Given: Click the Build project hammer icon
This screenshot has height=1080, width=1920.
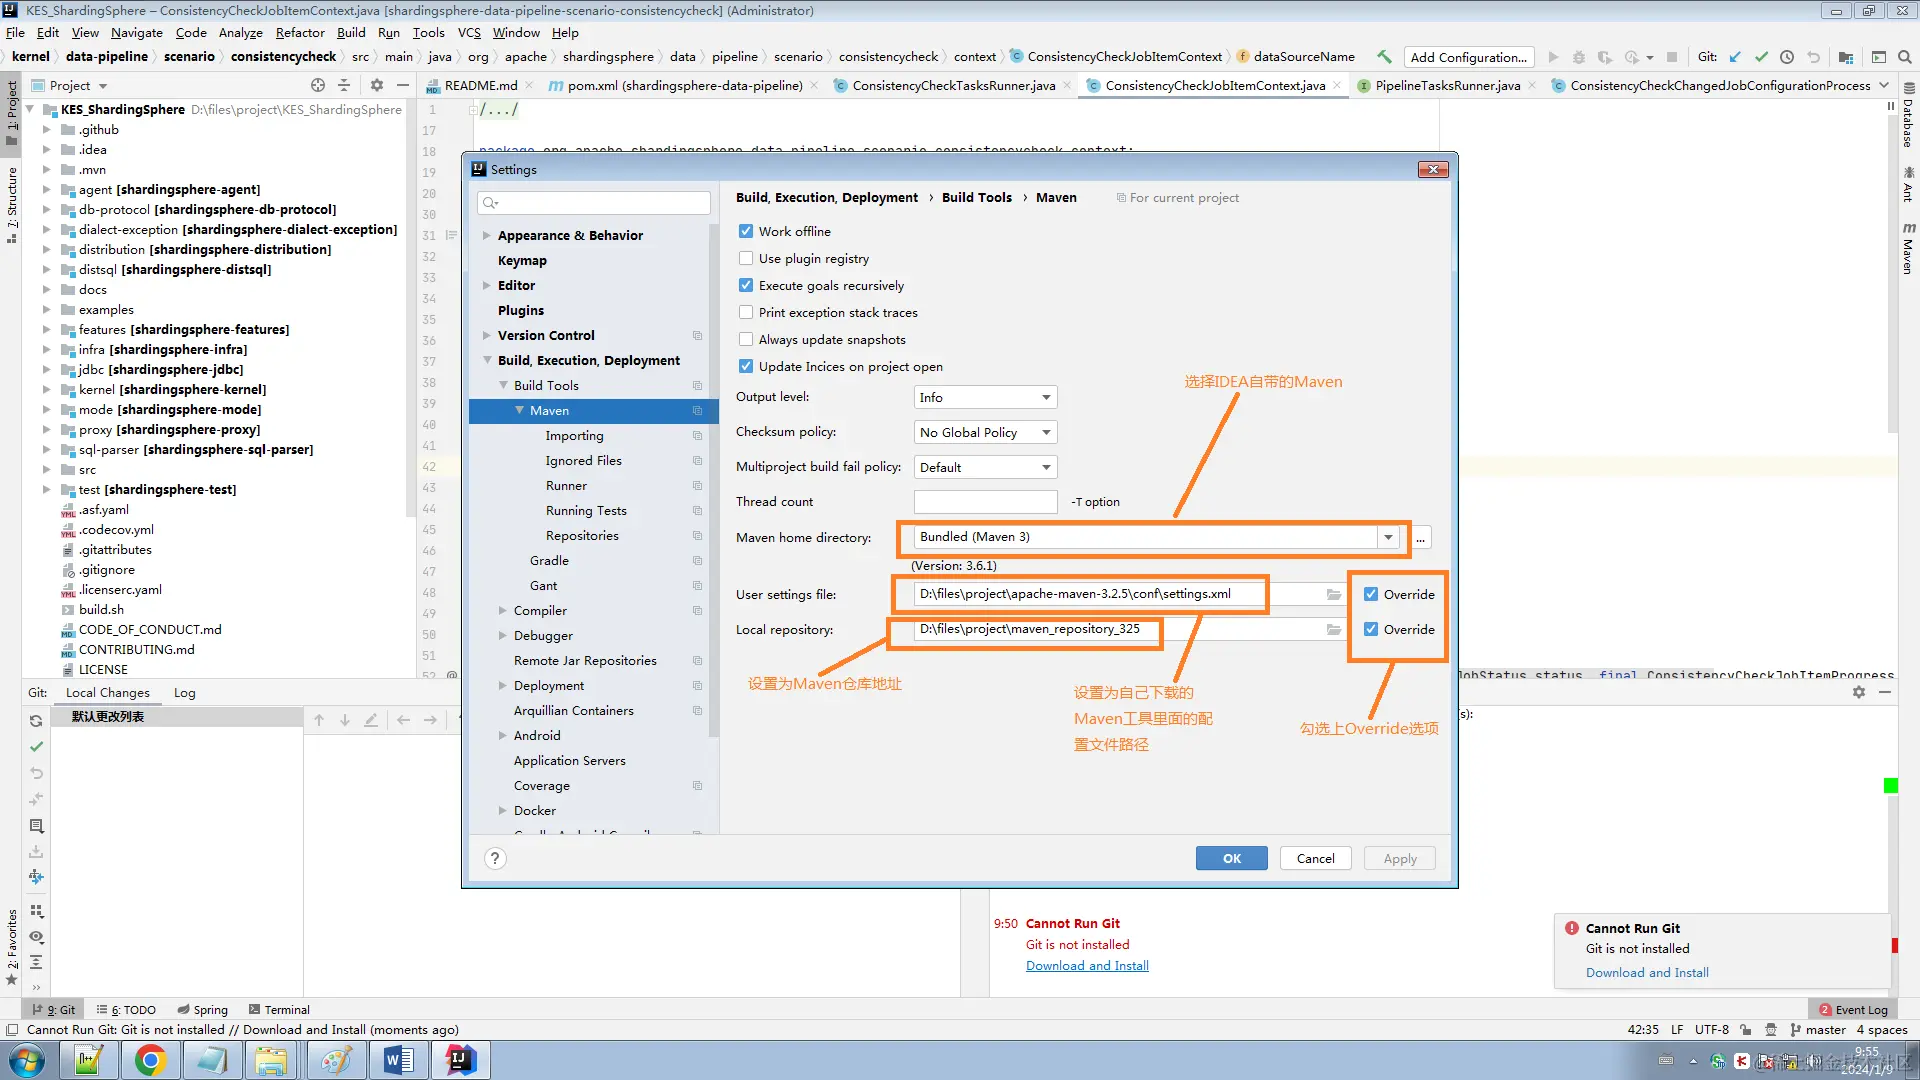Looking at the screenshot, I should (1384, 57).
